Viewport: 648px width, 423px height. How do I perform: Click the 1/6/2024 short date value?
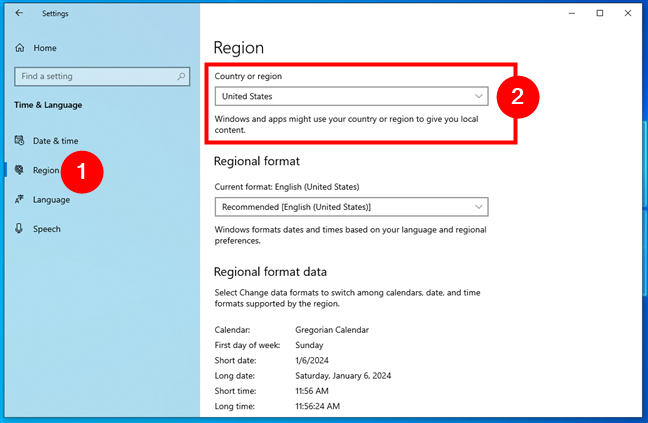(312, 360)
